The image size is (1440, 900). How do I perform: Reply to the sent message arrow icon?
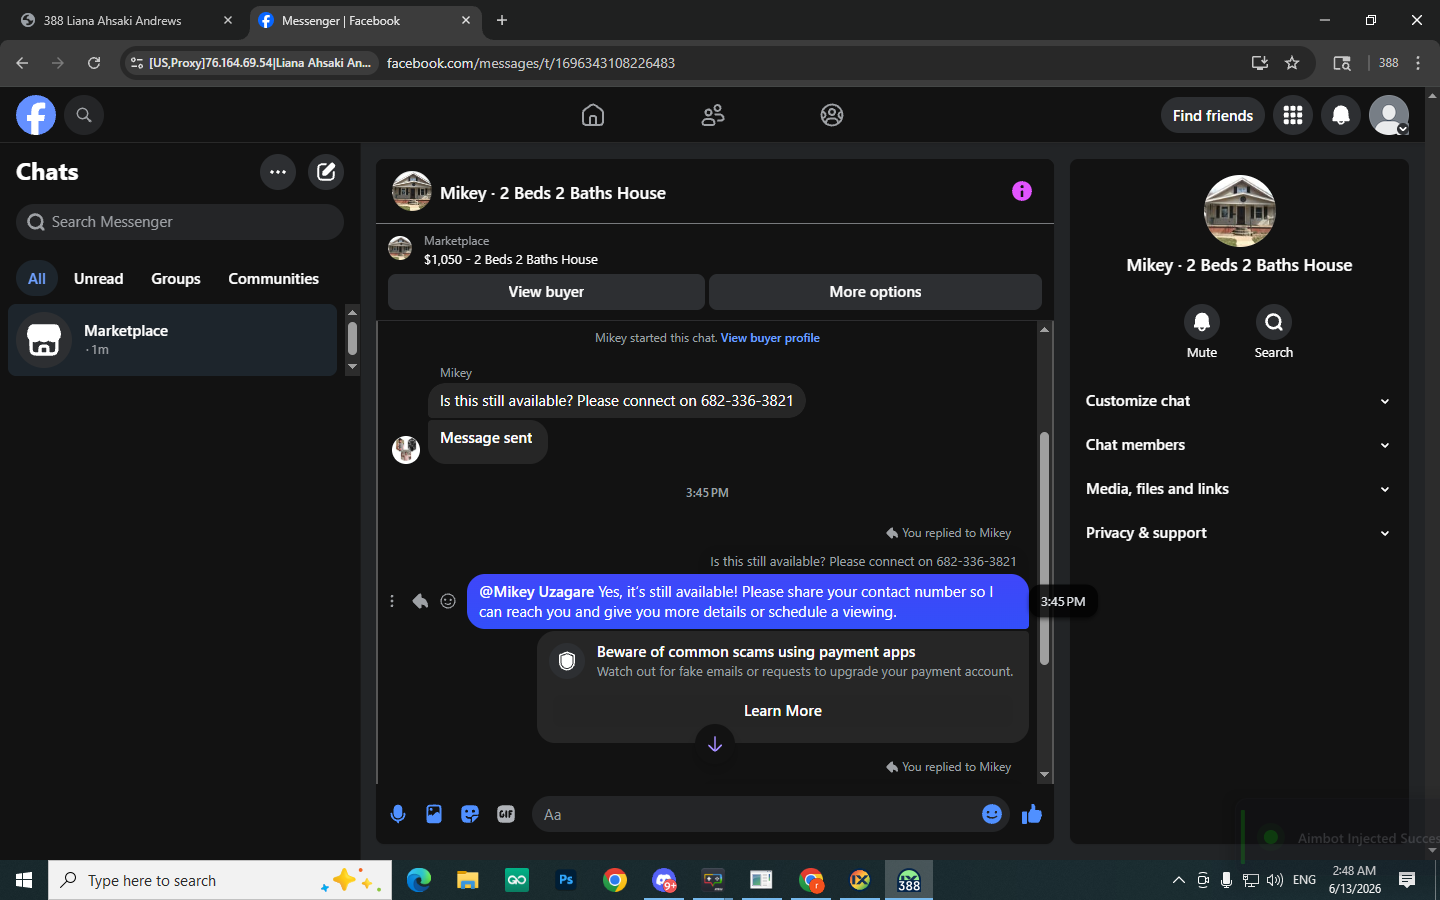point(420,601)
